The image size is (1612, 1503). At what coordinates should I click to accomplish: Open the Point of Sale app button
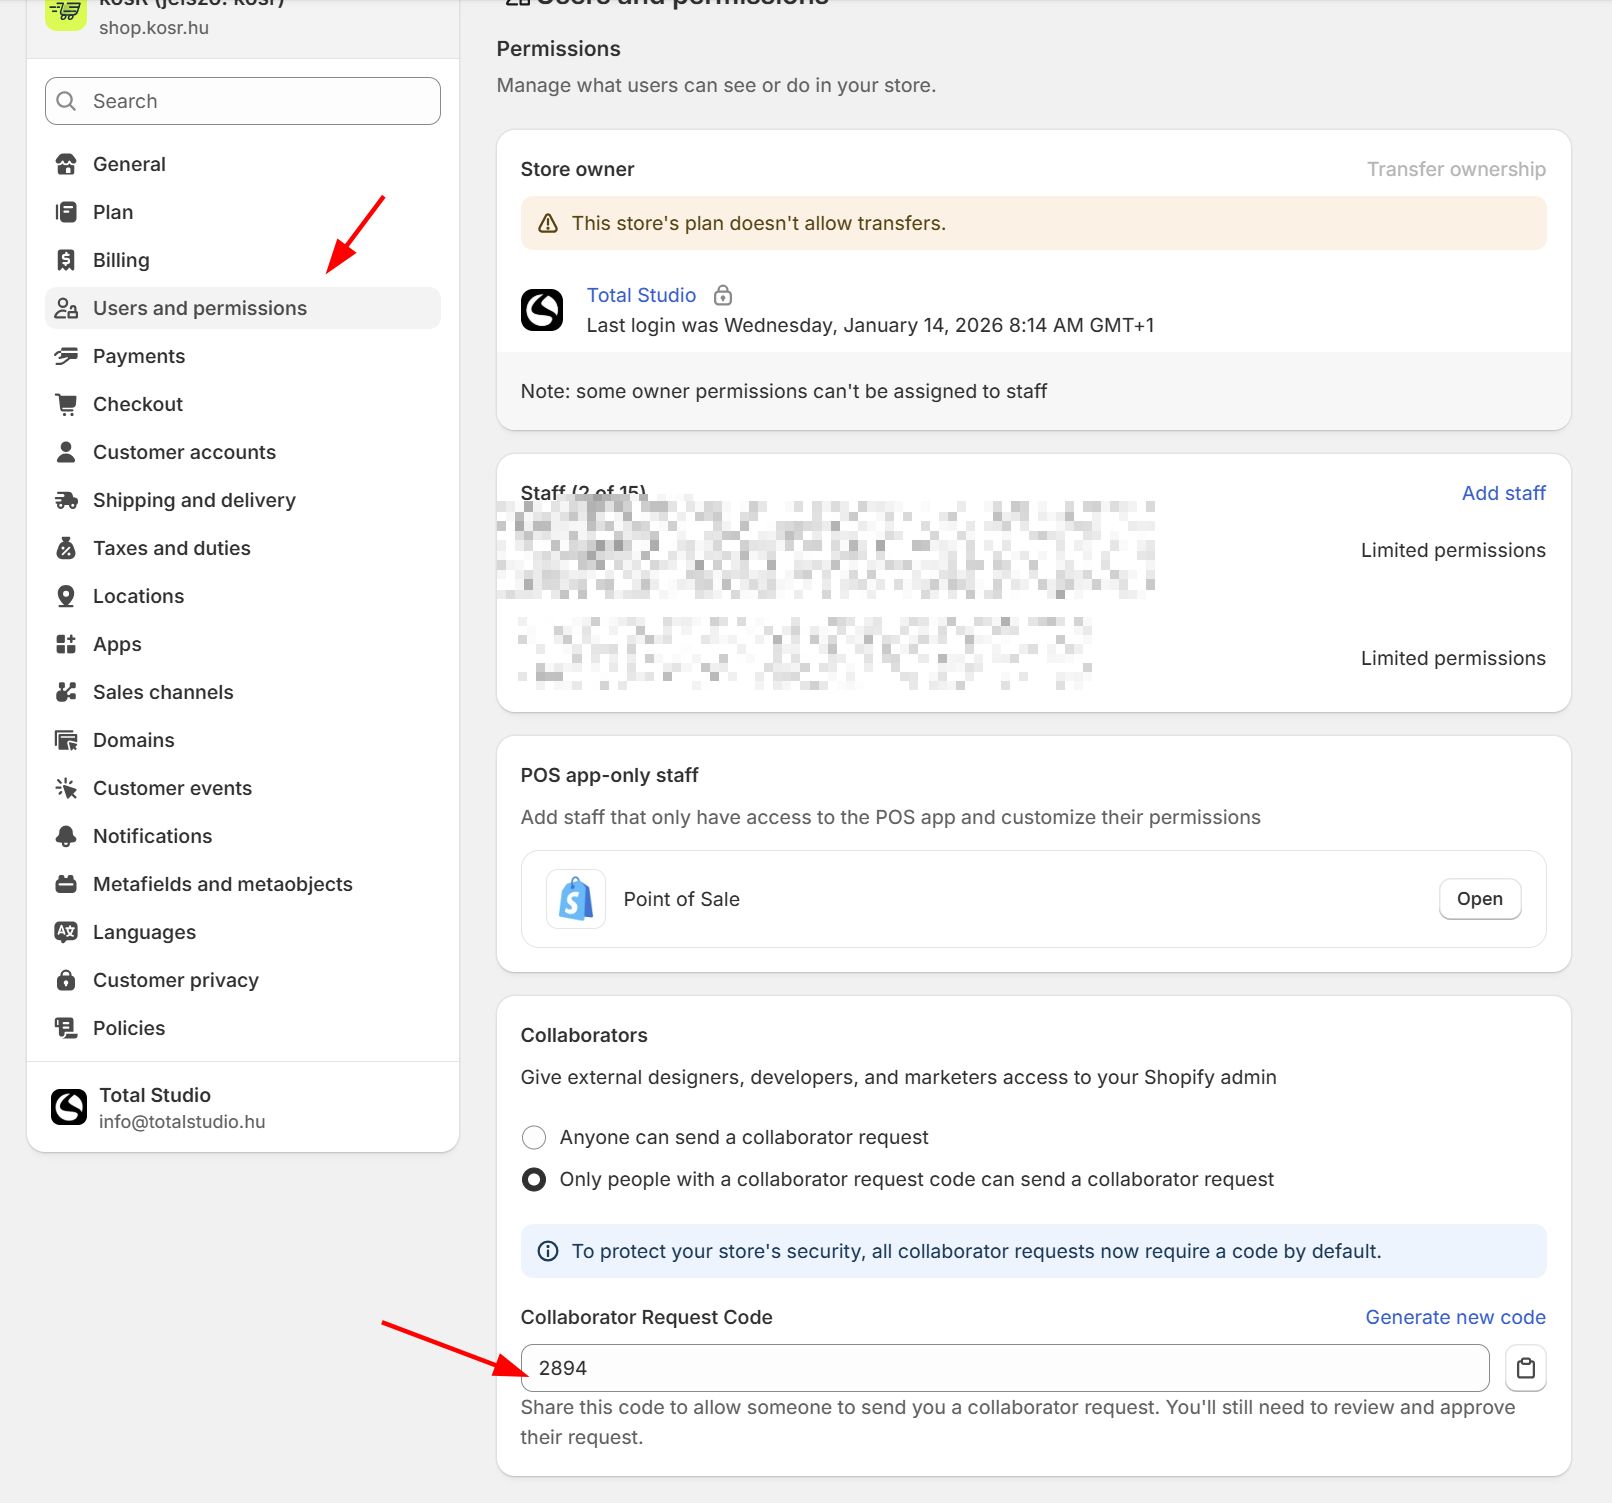[1479, 899]
